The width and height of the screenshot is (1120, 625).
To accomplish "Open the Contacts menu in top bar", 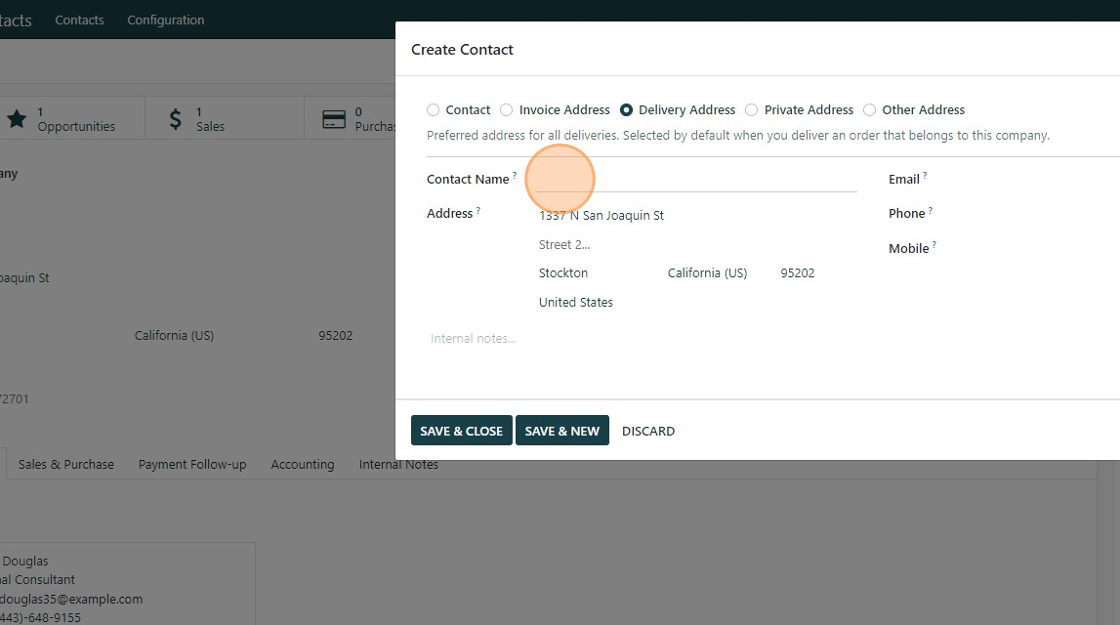I will (79, 20).
